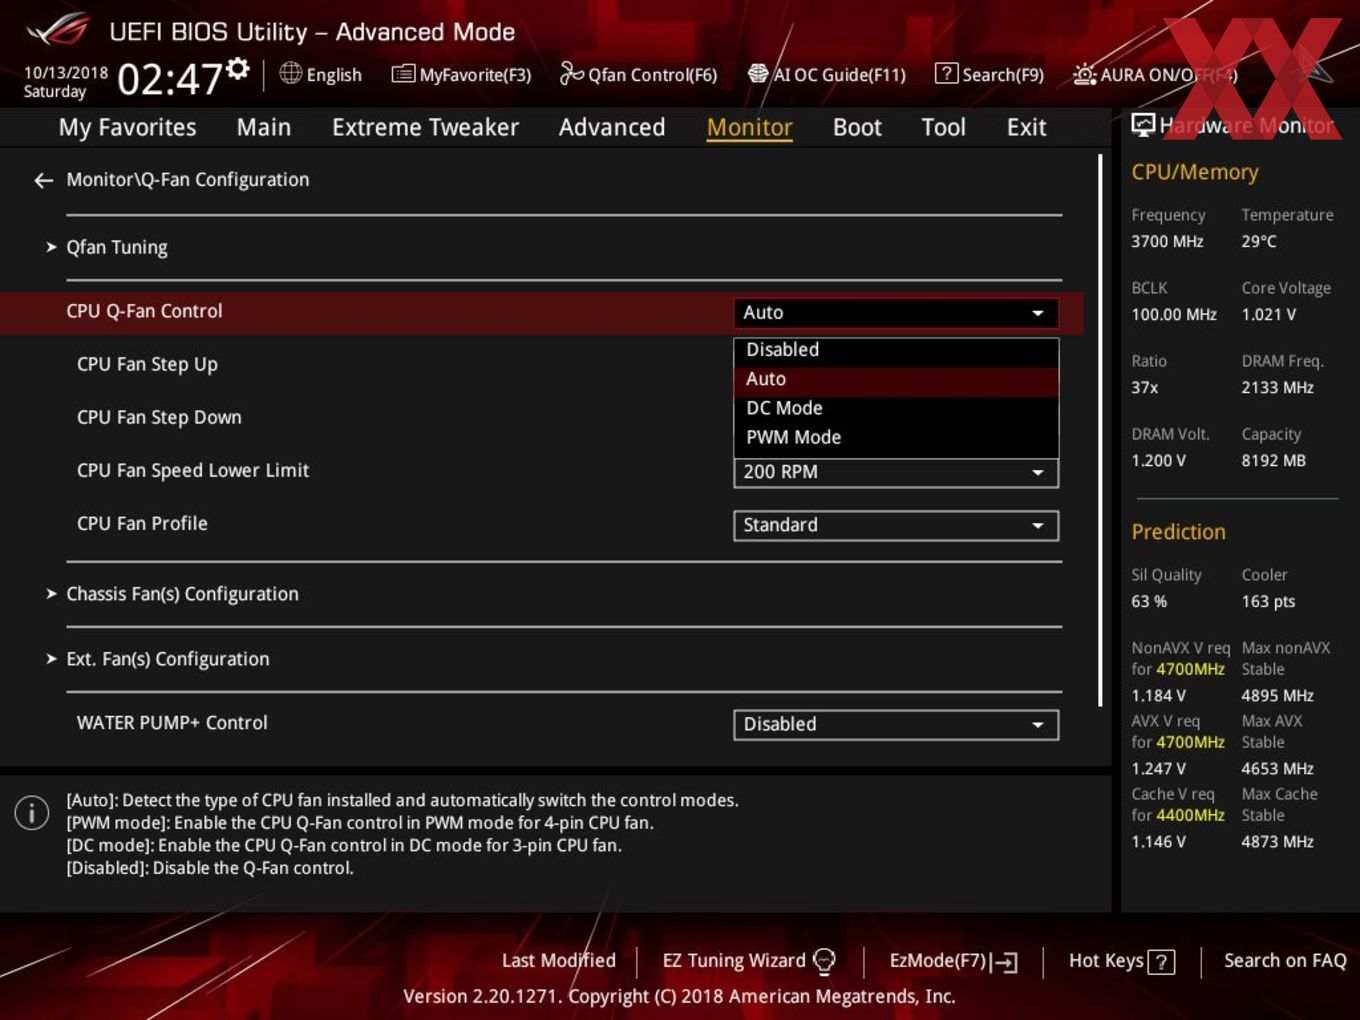Click 2133 MHz DRAM frequency value
This screenshot has width=1360, height=1020.
pyautogui.click(x=1278, y=387)
